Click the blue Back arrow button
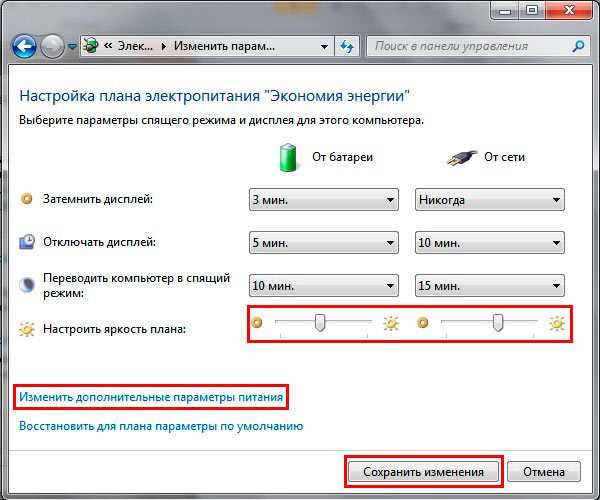 pyautogui.click(x=24, y=47)
